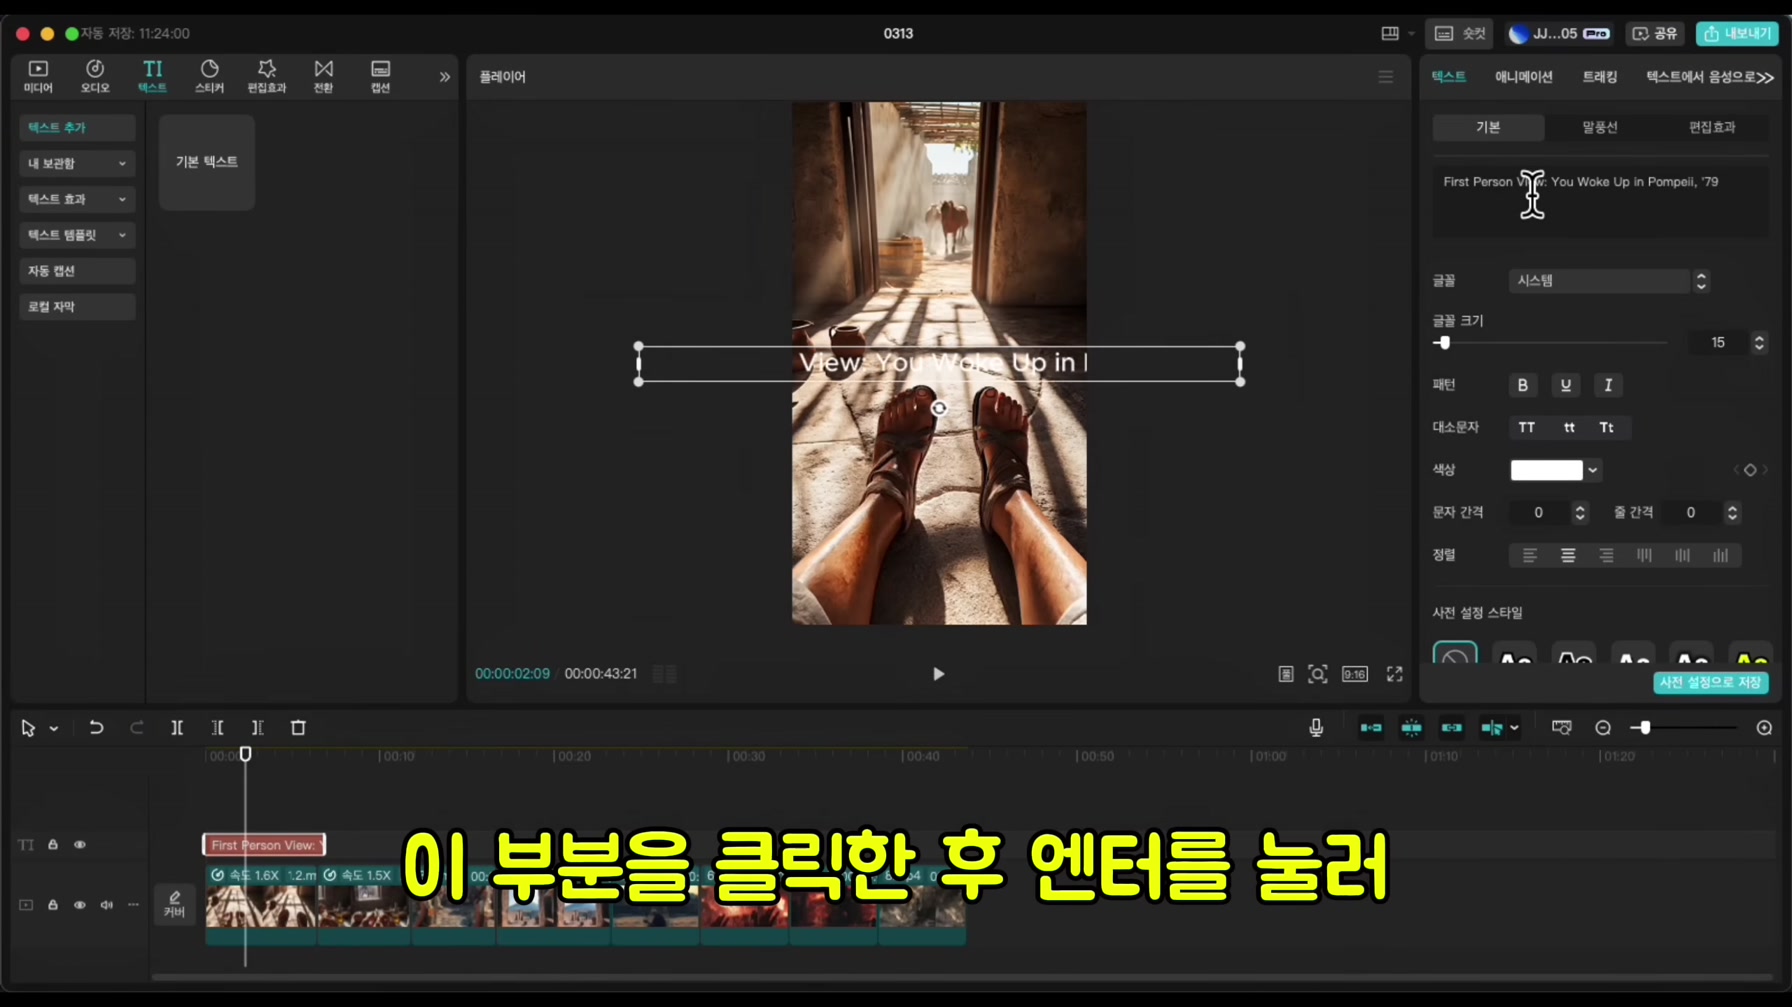This screenshot has width=1792, height=1007.
Task: Click the 공유 share button
Action: point(1655,33)
